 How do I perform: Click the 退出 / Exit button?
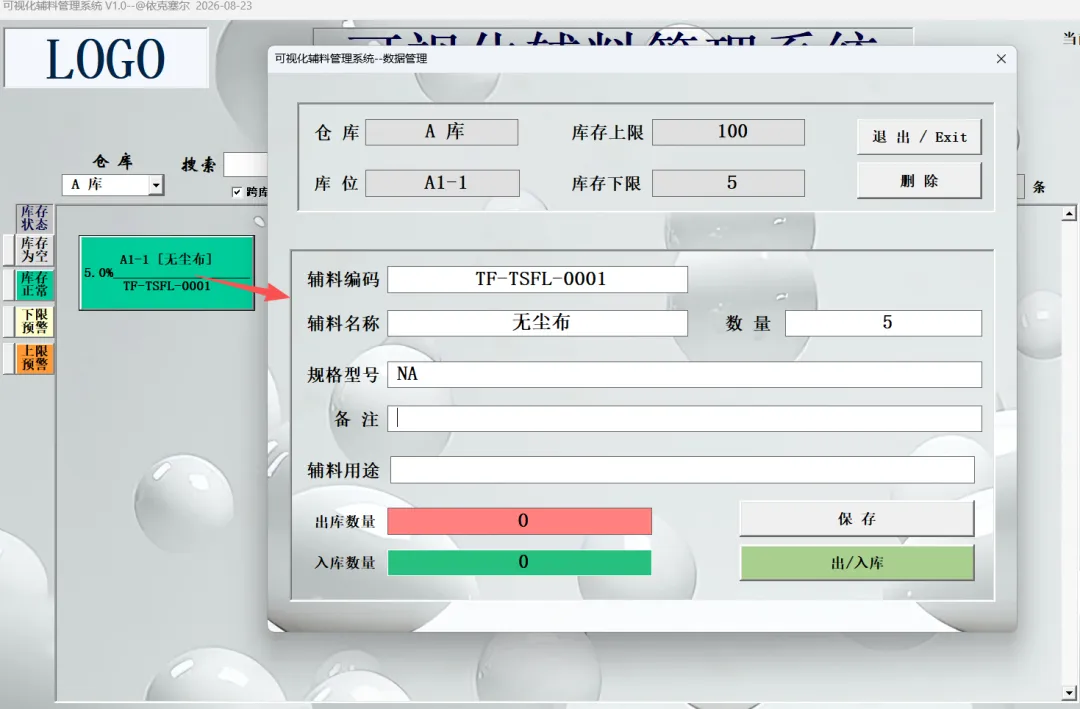click(919, 137)
